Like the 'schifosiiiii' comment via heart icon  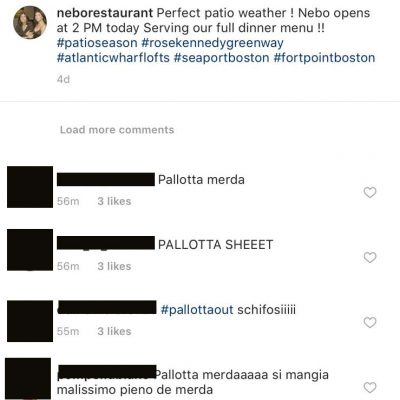point(370,322)
